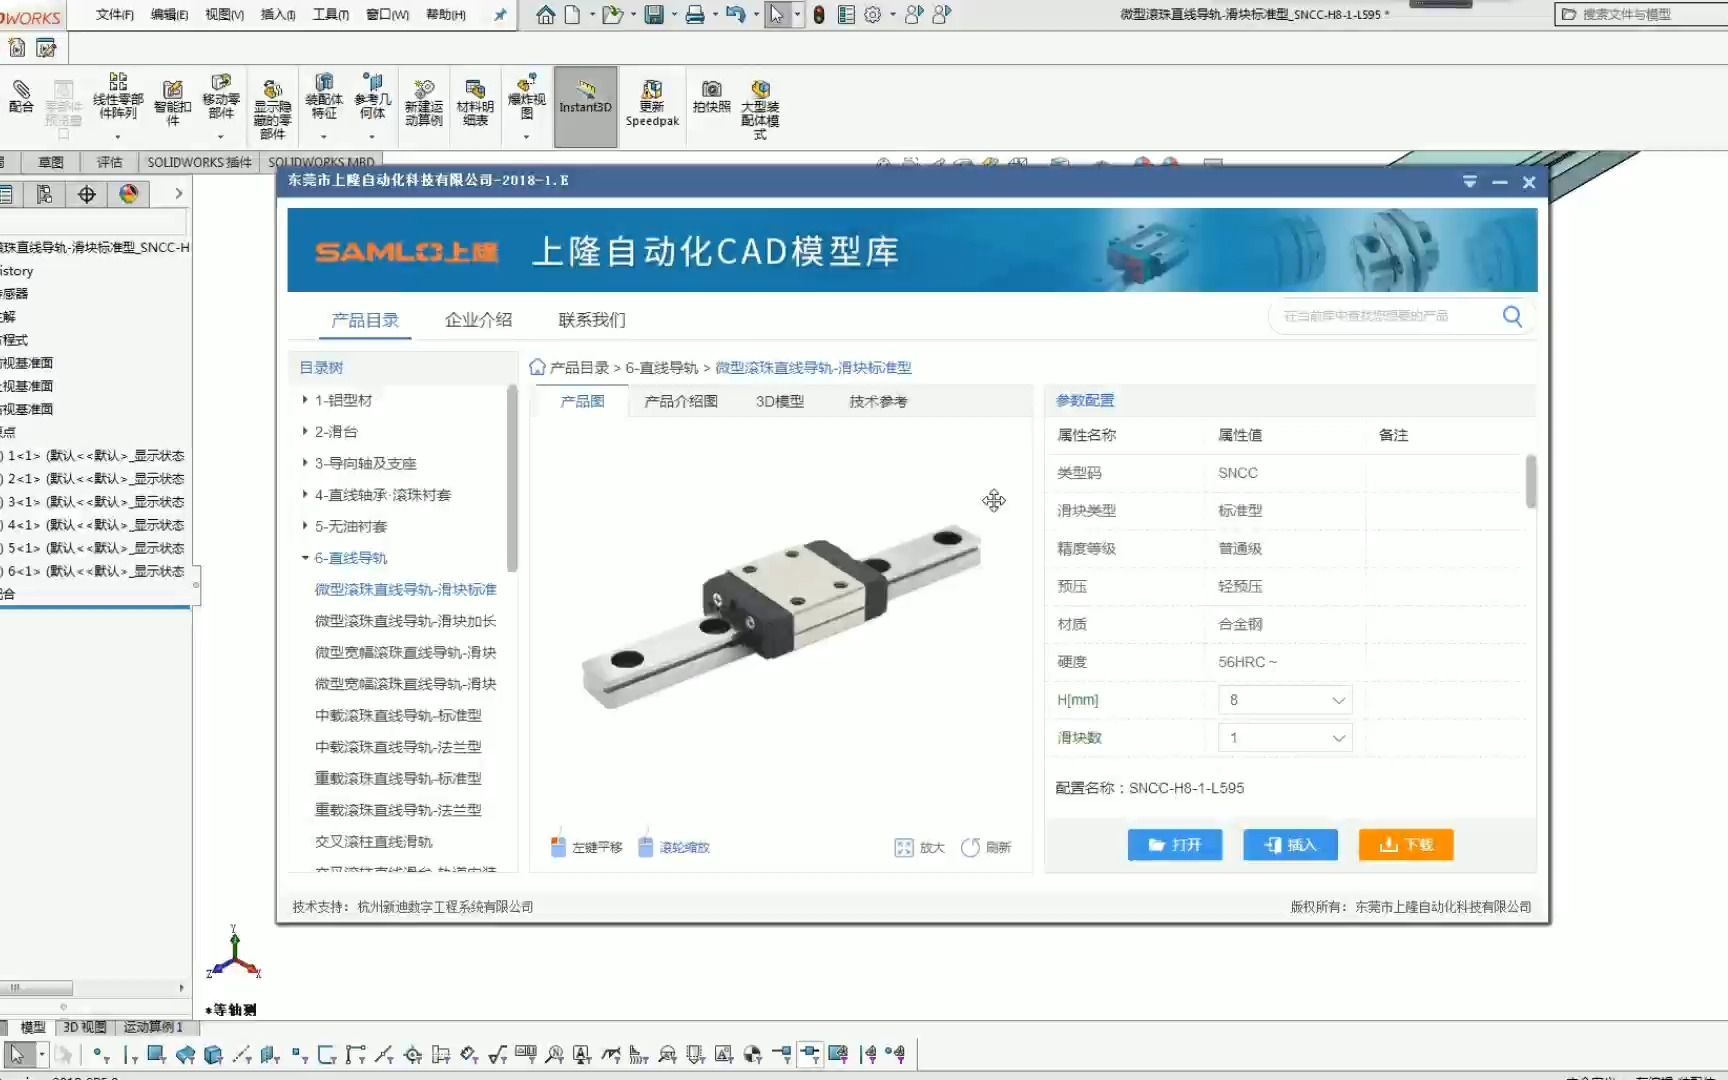
Task: Open the 工具(T) menu
Action: 331,15
